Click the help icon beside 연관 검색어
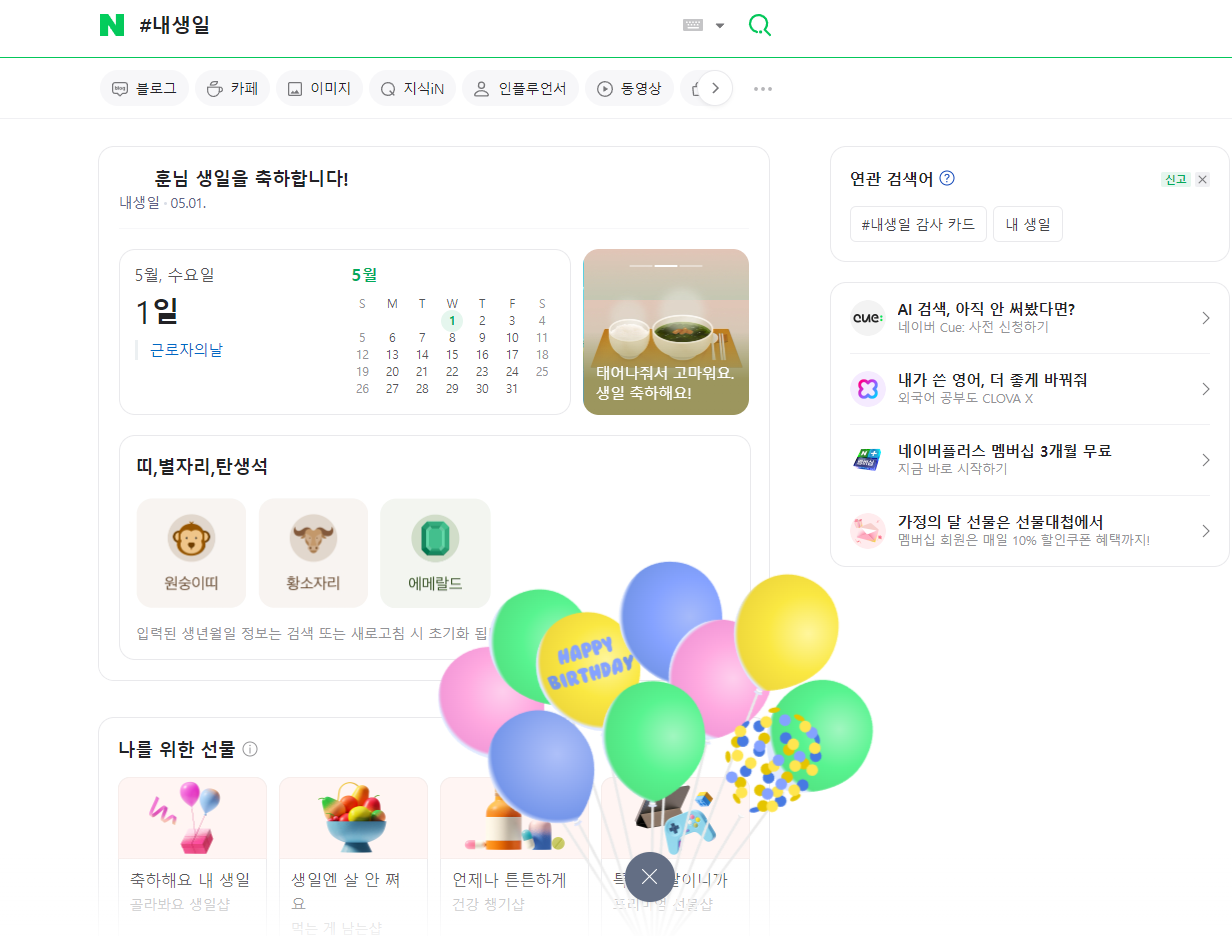Viewport: 1232px width, 937px height. click(947, 178)
